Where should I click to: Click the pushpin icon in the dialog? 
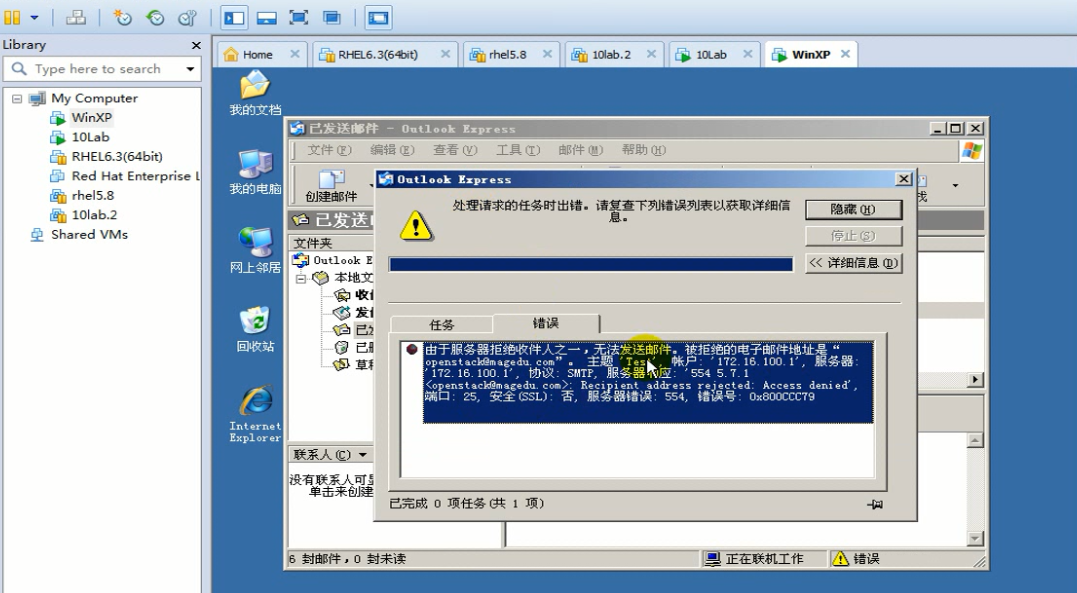pos(874,504)
